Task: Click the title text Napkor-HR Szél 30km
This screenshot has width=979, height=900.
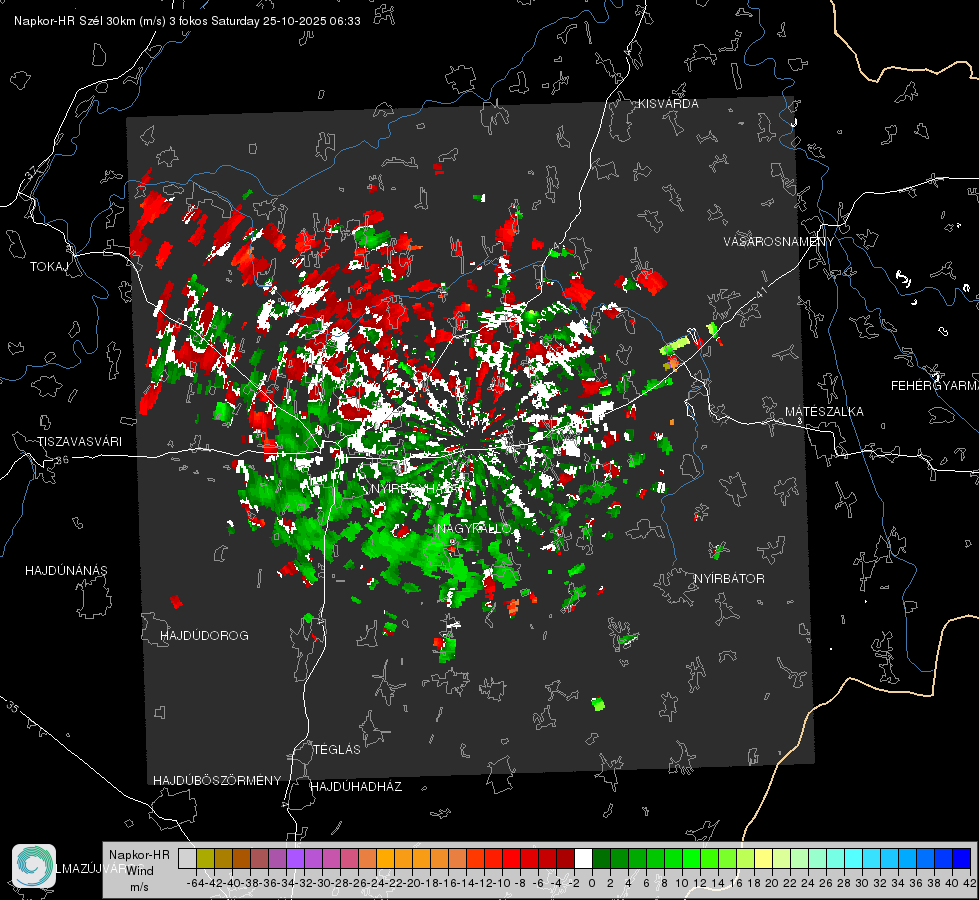Action: [x=90, y=21]
